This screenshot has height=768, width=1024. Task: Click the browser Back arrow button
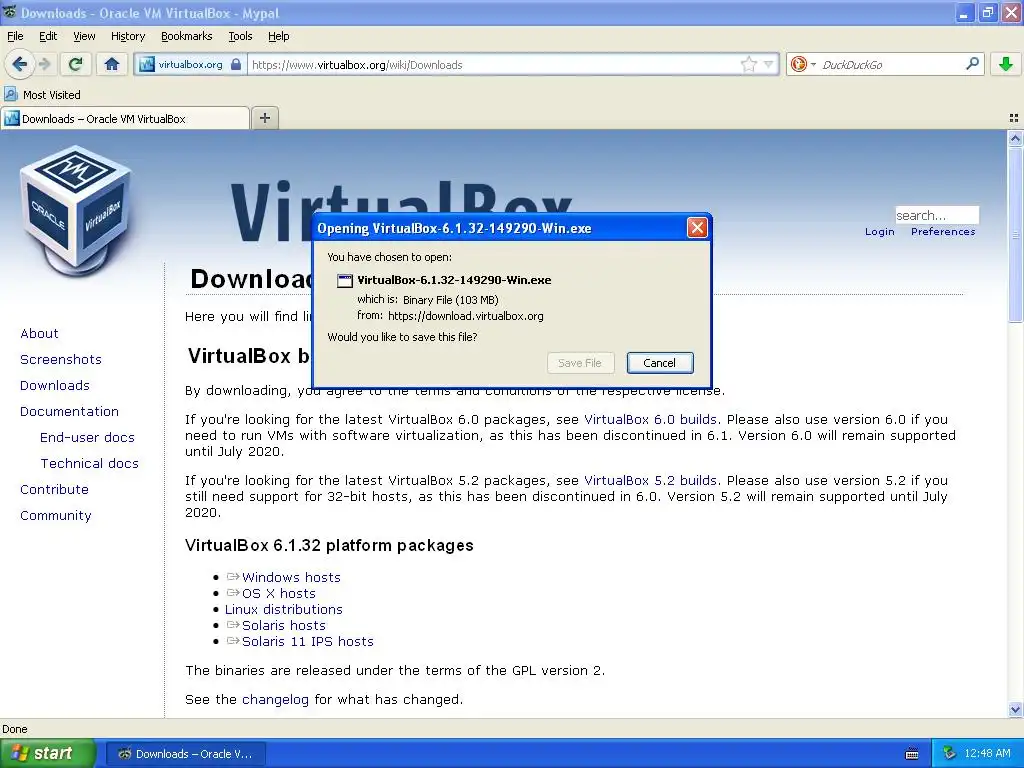[20, 64]
